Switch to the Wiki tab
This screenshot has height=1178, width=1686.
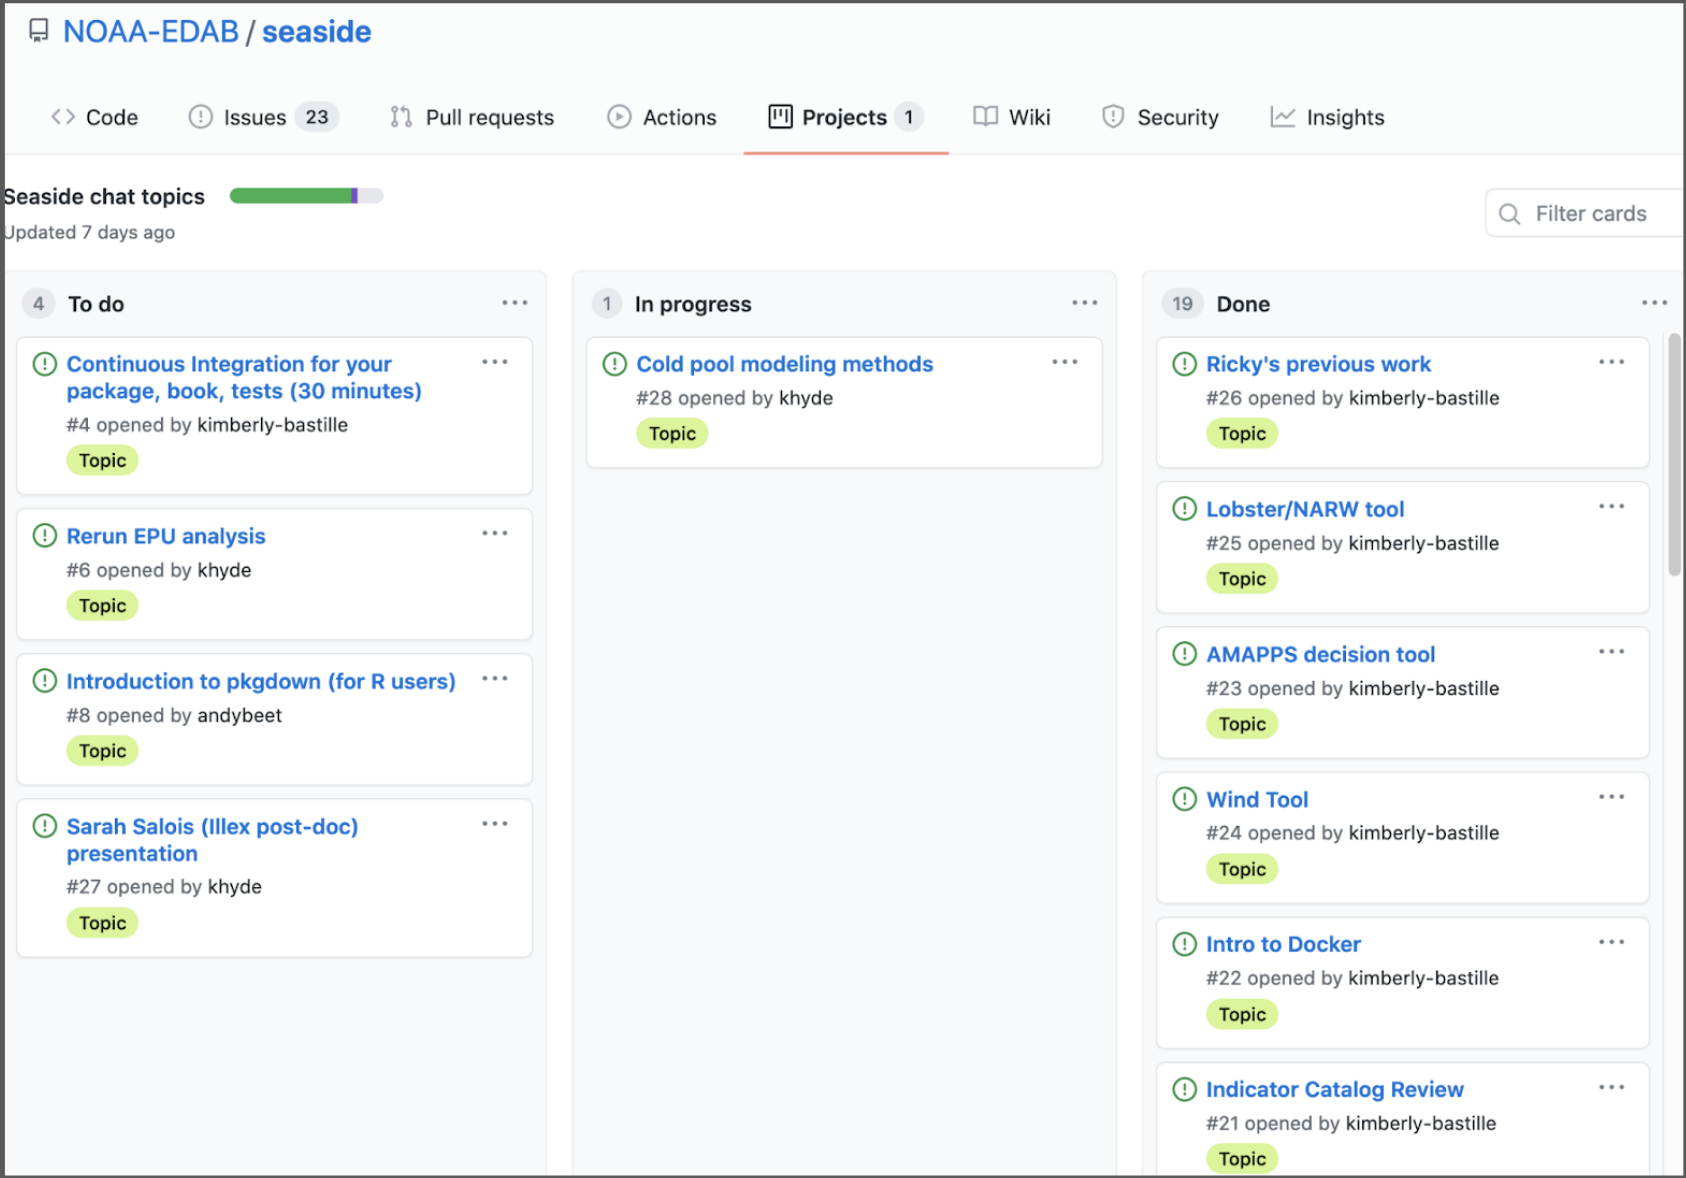coord(1012,117)
